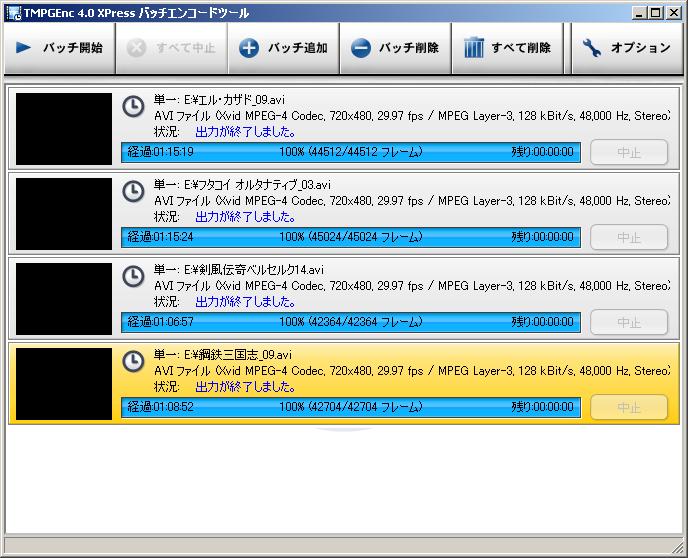
Task: Click the バッチ追加 plus icon
Action: click(x=249, y=48)
